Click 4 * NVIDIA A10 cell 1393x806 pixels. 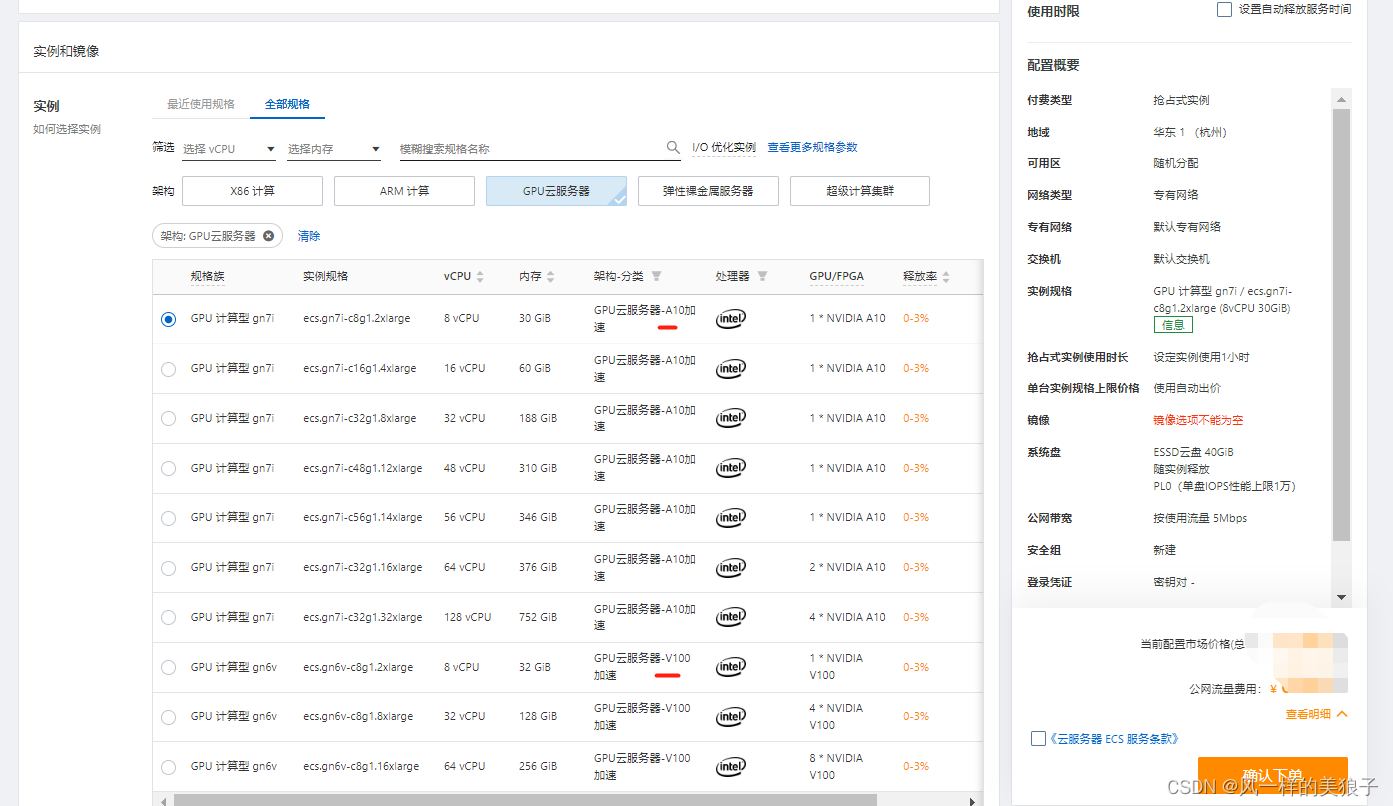[x=848, y=617]
